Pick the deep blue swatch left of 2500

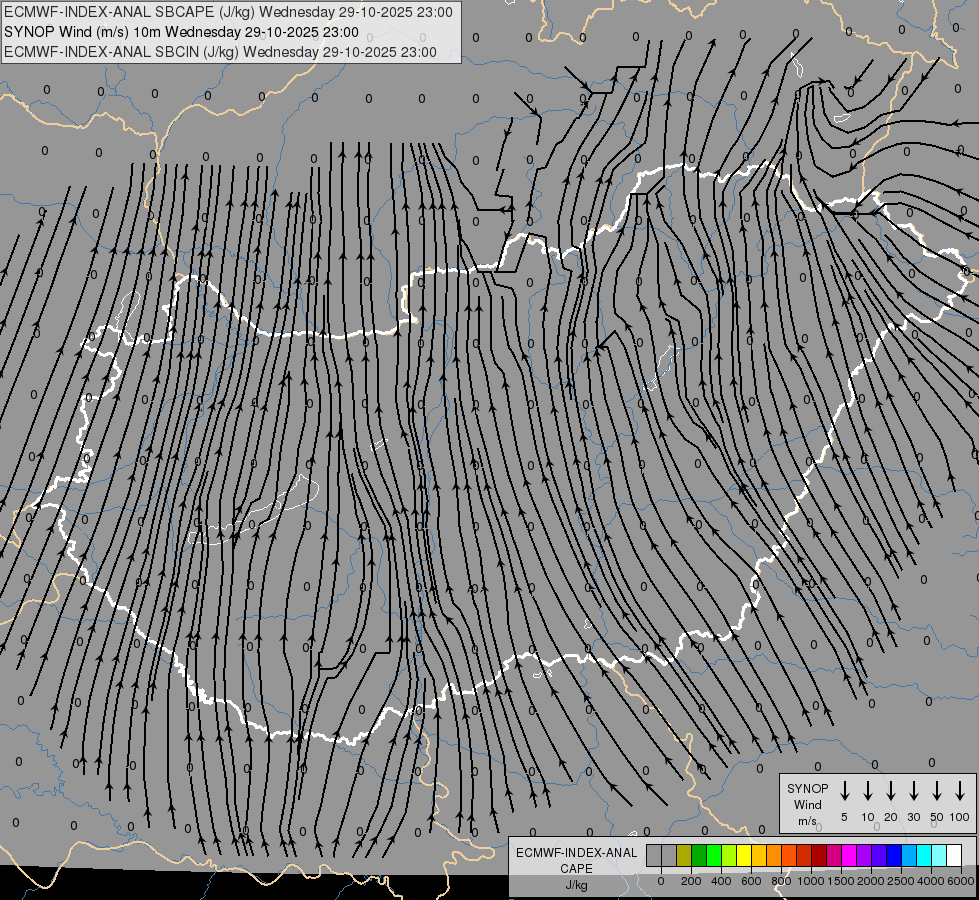(x=893, y=855)
